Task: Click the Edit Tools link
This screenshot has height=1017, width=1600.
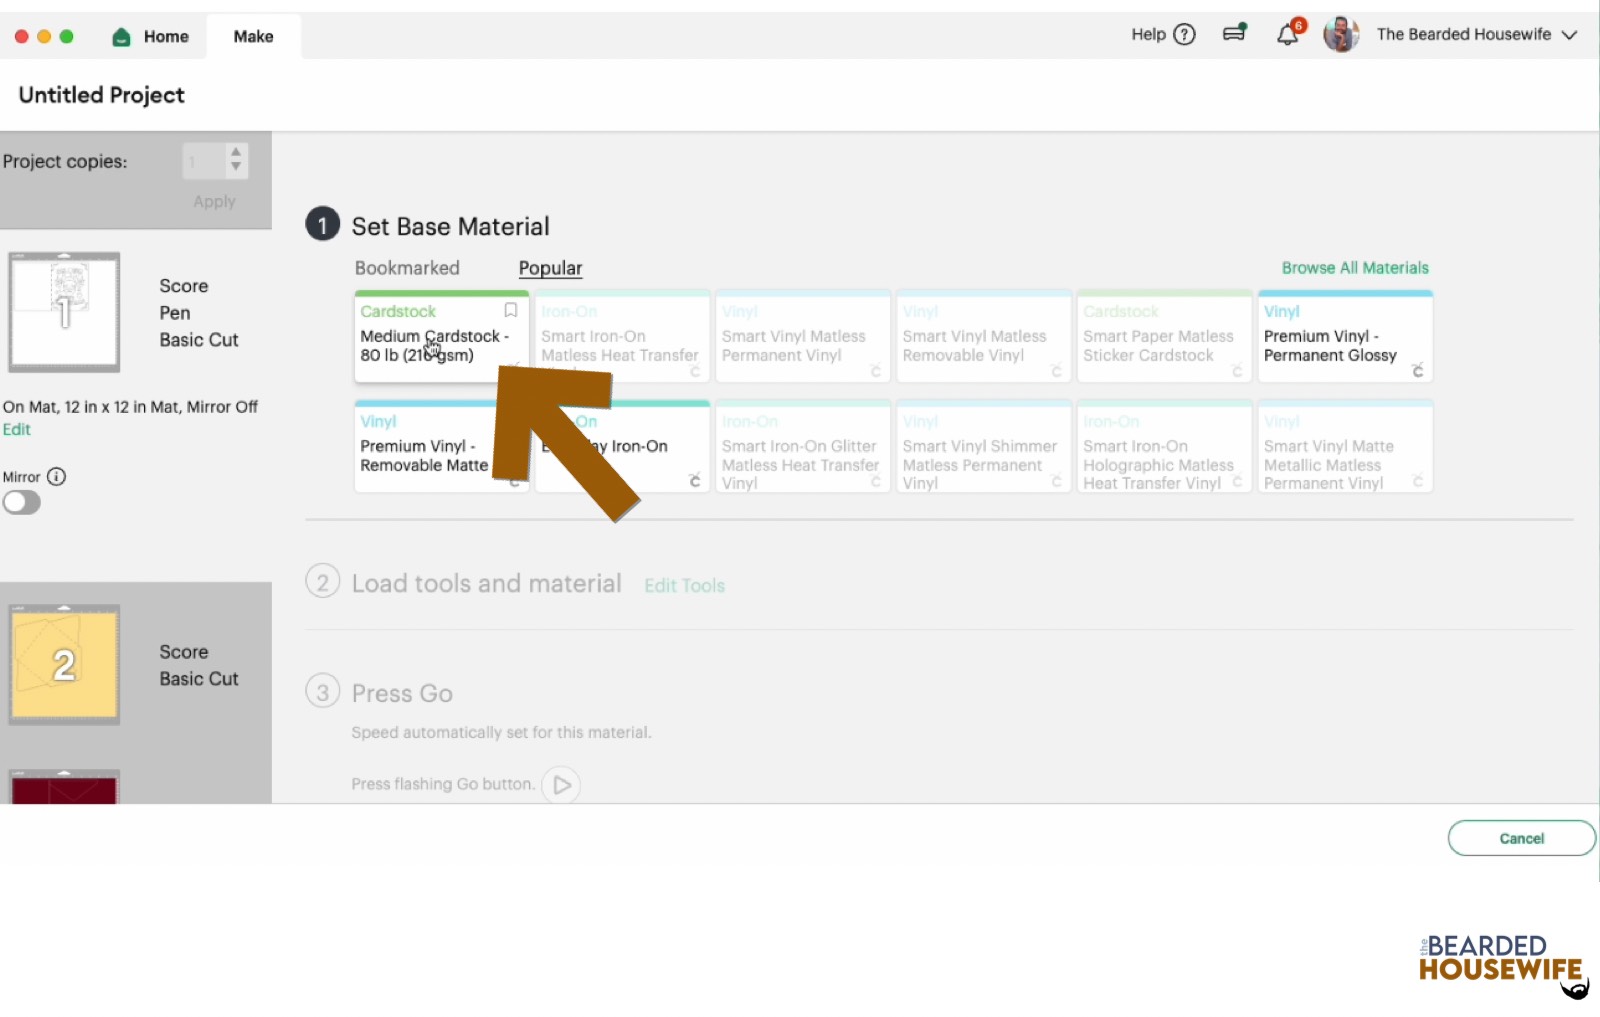Action: (684, 585)
